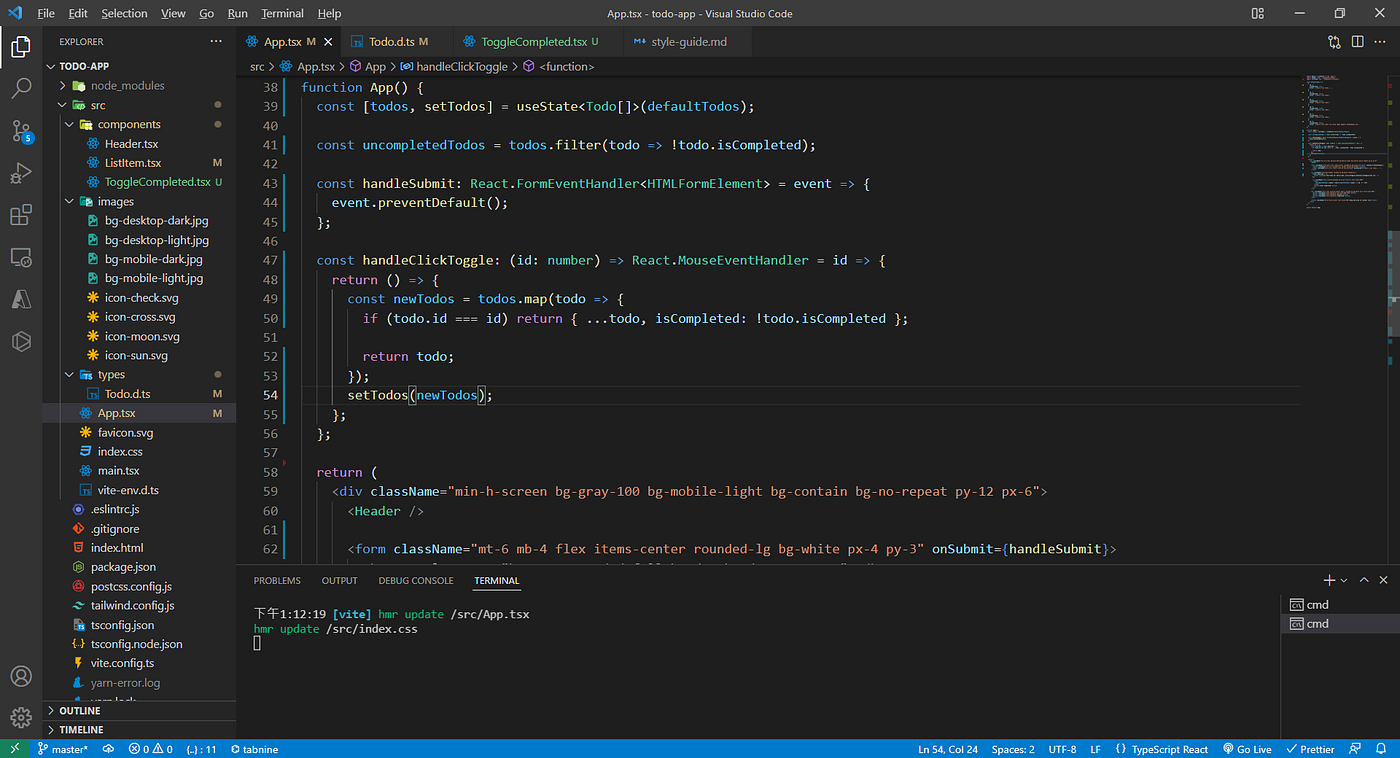Screen dimensions: 1400x758
Task: Open the Terminal menu
Action: pos(282,14)
